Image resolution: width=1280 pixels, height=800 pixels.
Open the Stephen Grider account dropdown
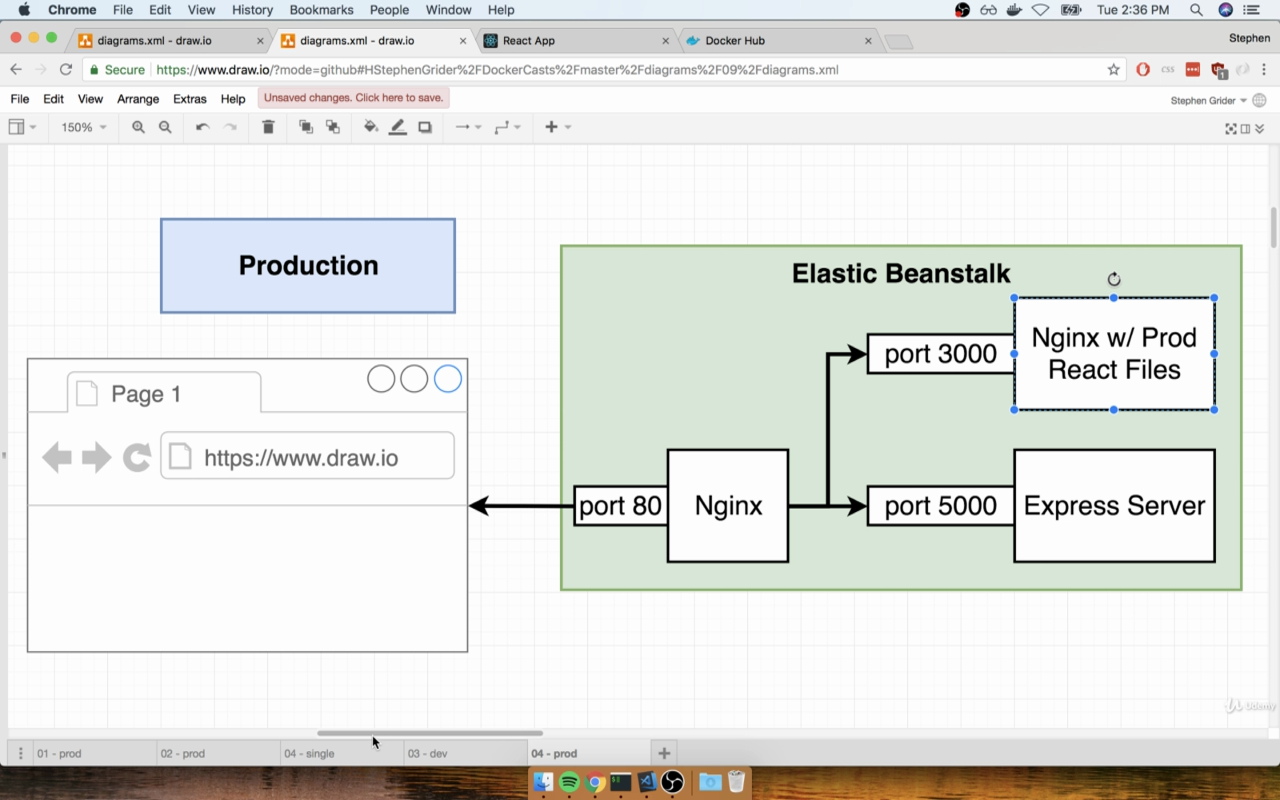(1208, 100)
